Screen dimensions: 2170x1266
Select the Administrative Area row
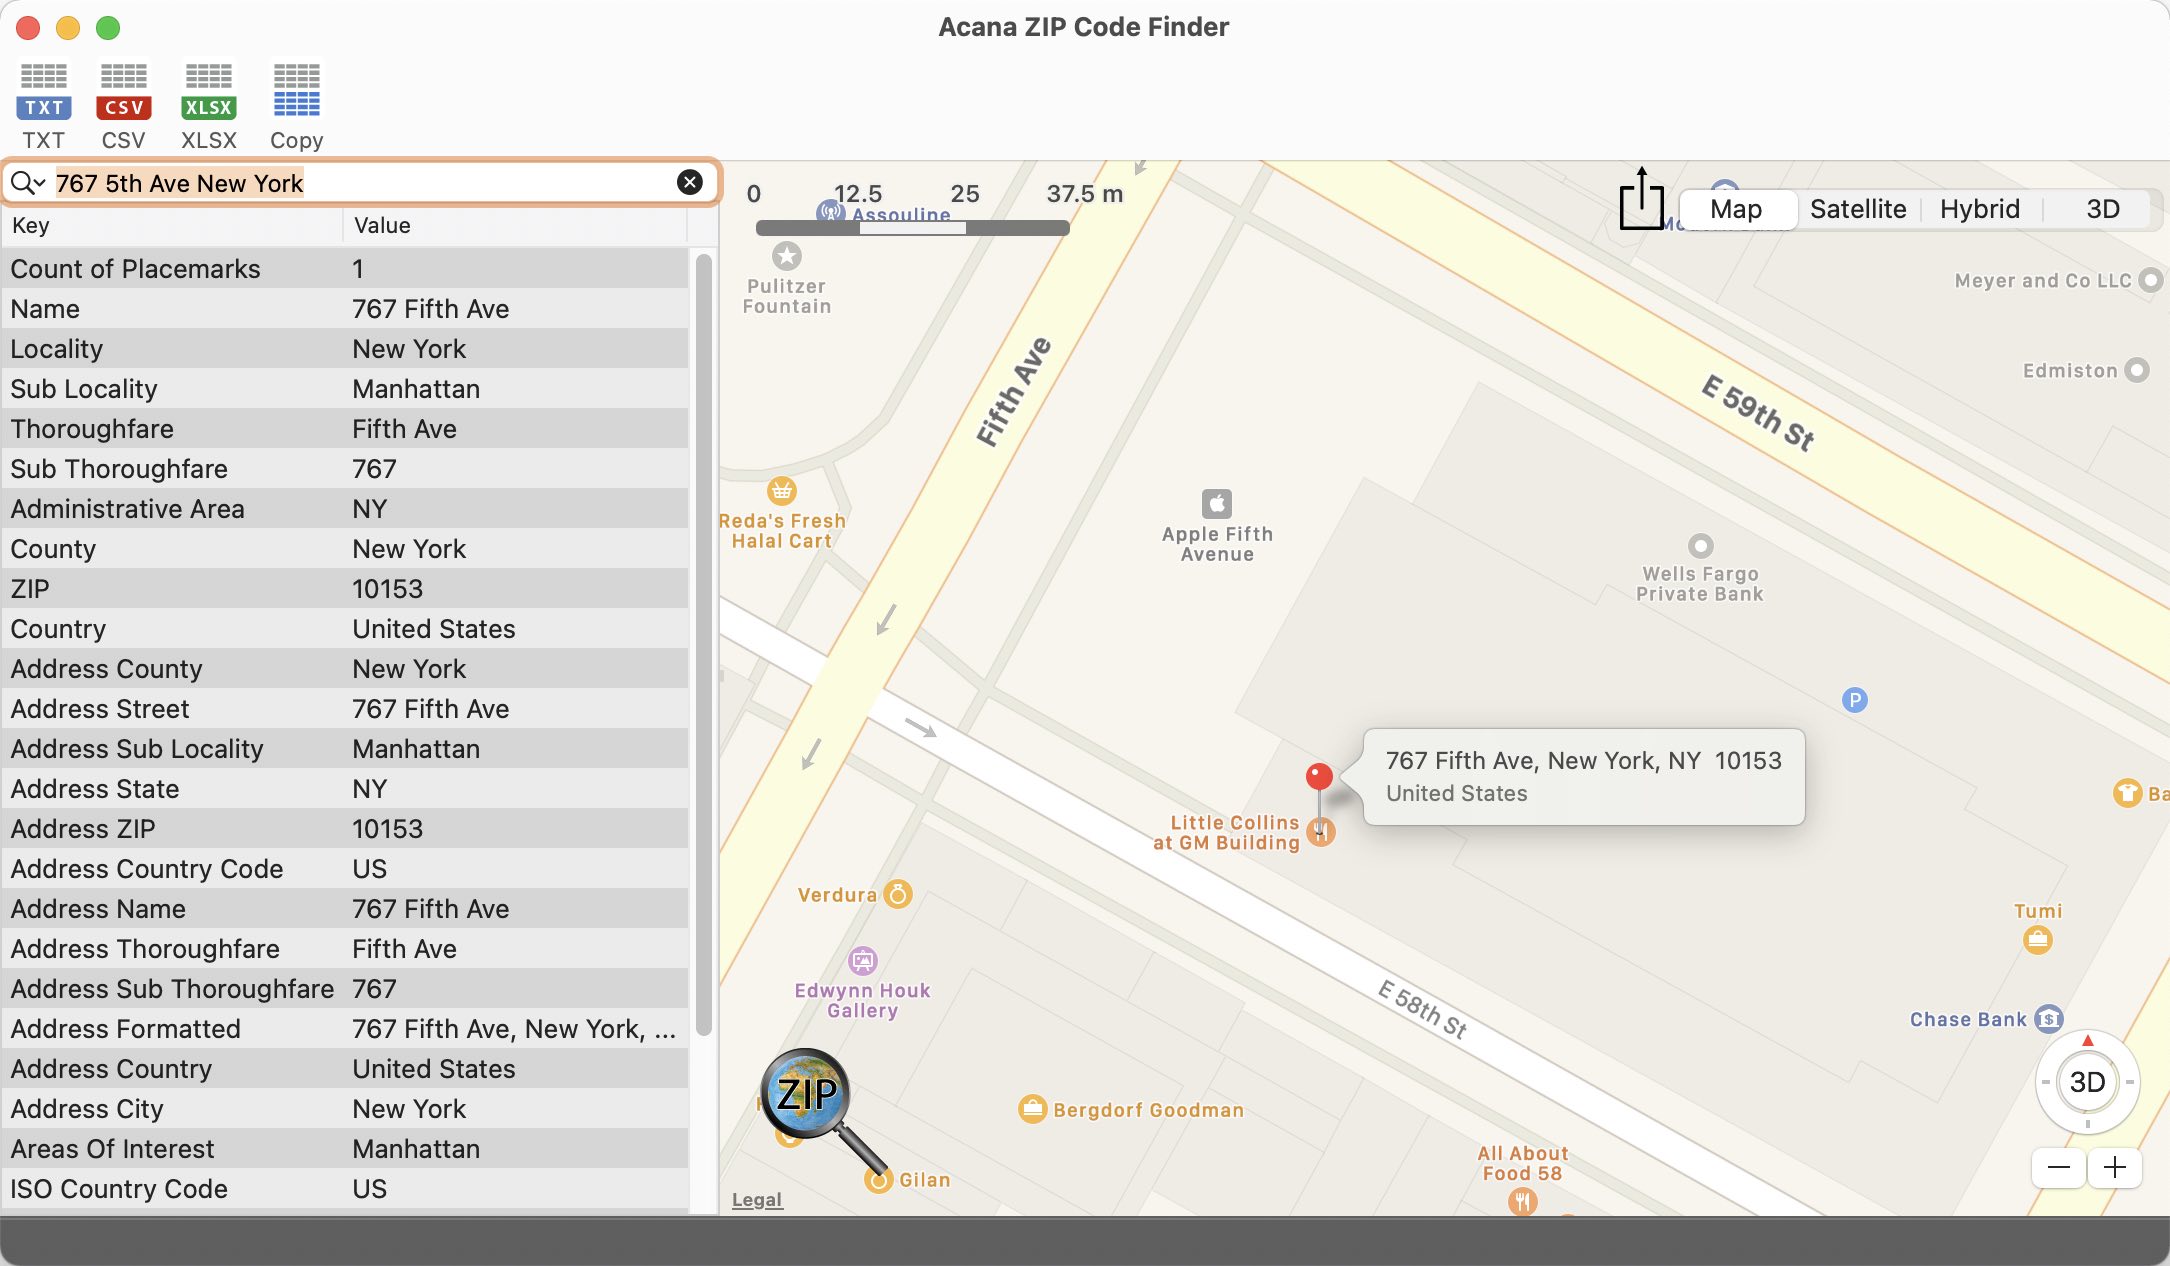(345, 509)
